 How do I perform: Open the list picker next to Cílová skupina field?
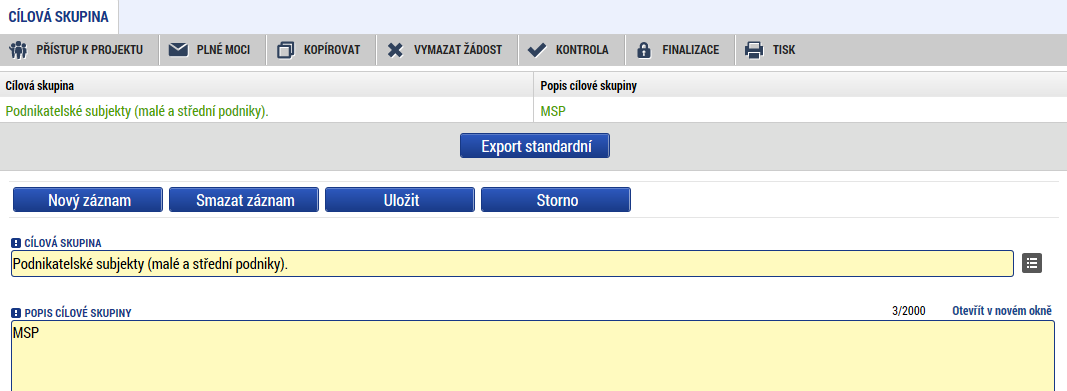pos(1032,263)
